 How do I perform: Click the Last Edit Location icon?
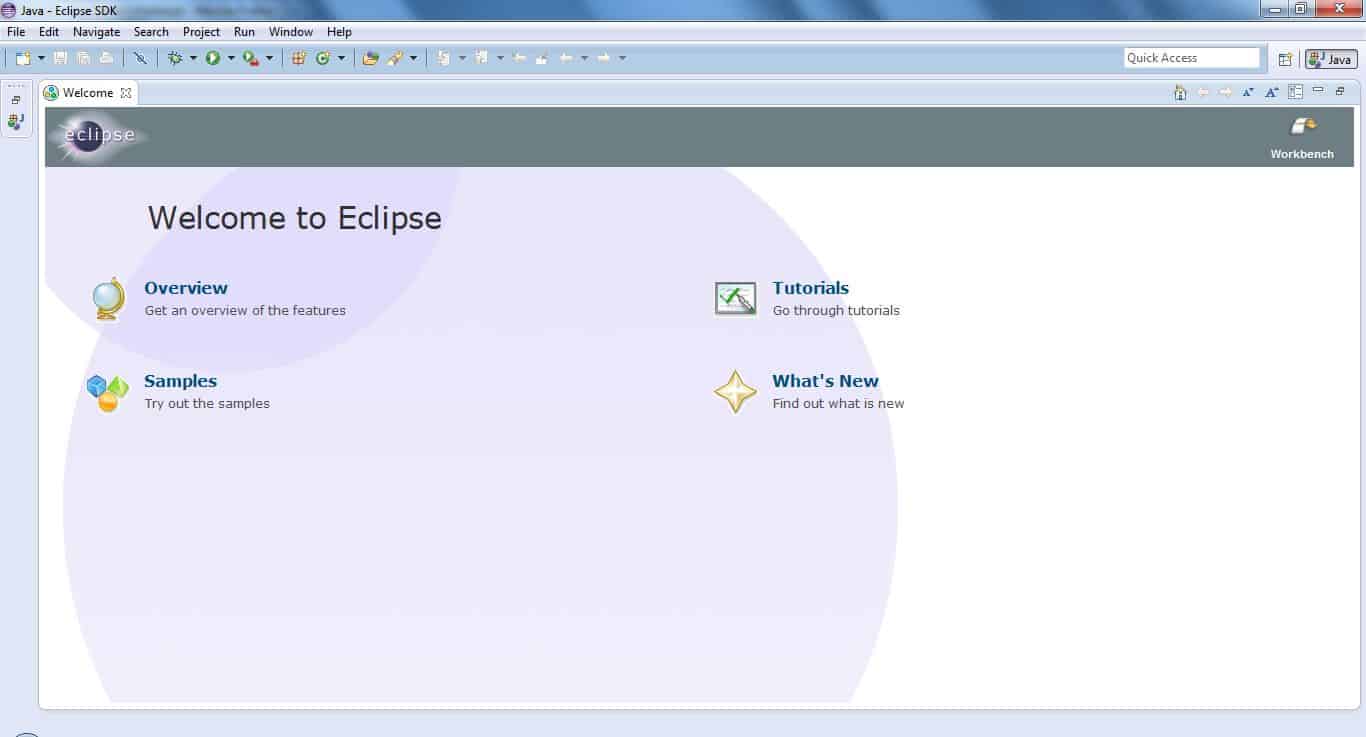pyautogui.click(x=519, y=58)
